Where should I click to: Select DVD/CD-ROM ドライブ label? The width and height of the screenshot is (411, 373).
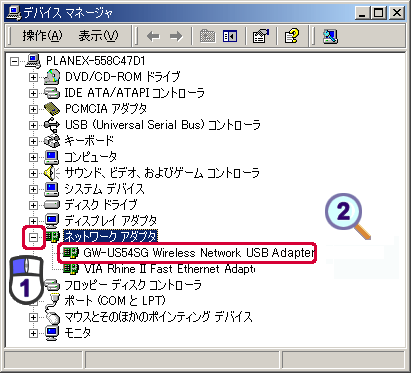(122, 77)
